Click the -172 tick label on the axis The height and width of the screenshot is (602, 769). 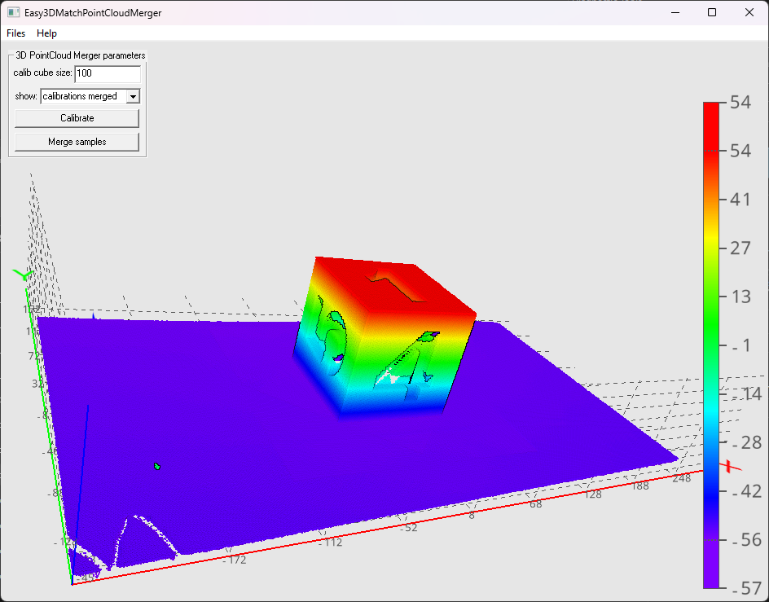point(233,560)
